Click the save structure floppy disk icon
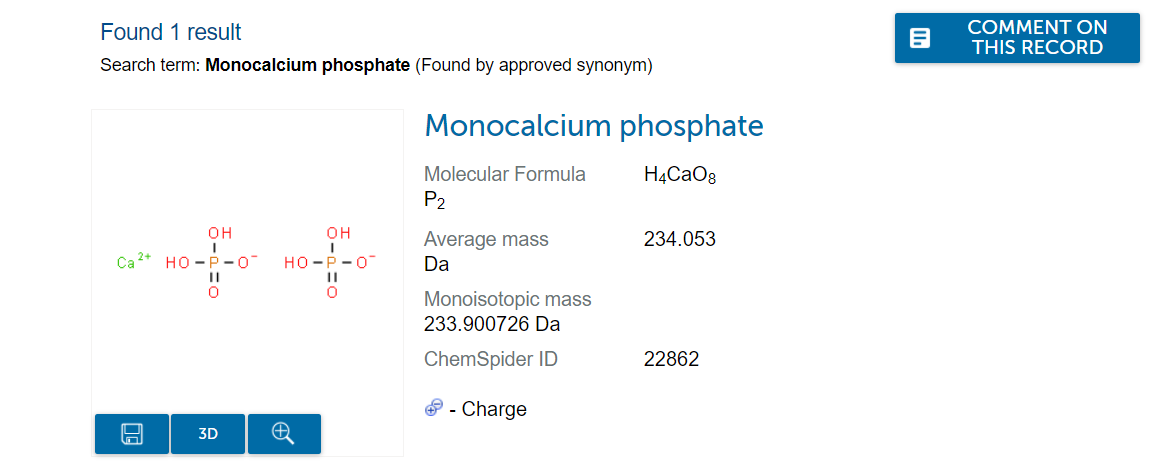Image resolution: width=1151 pixels, height=464 pixels. tap(132, 434)
